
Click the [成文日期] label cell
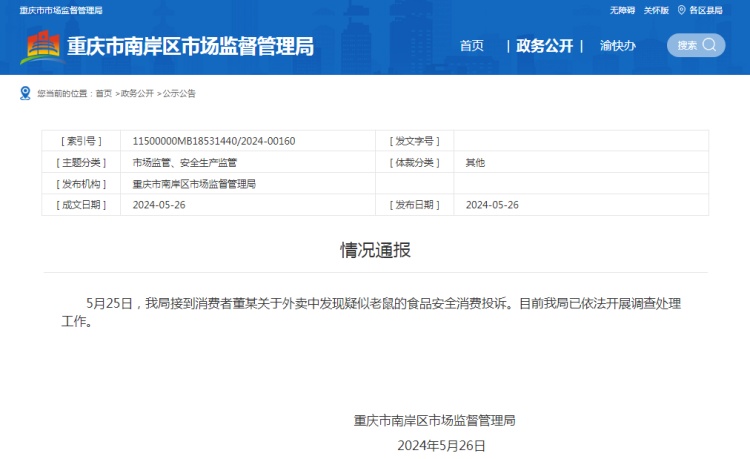pos(81,205)
